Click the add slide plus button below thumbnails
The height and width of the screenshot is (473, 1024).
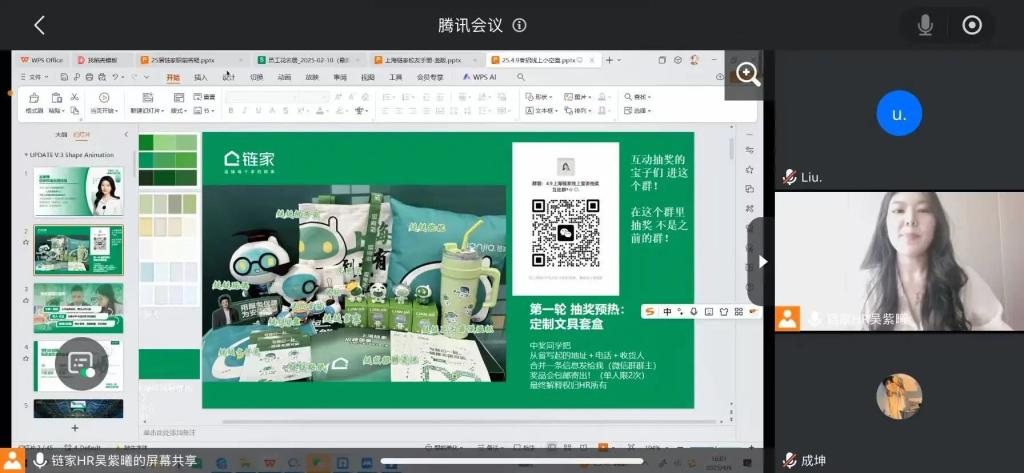74,427
